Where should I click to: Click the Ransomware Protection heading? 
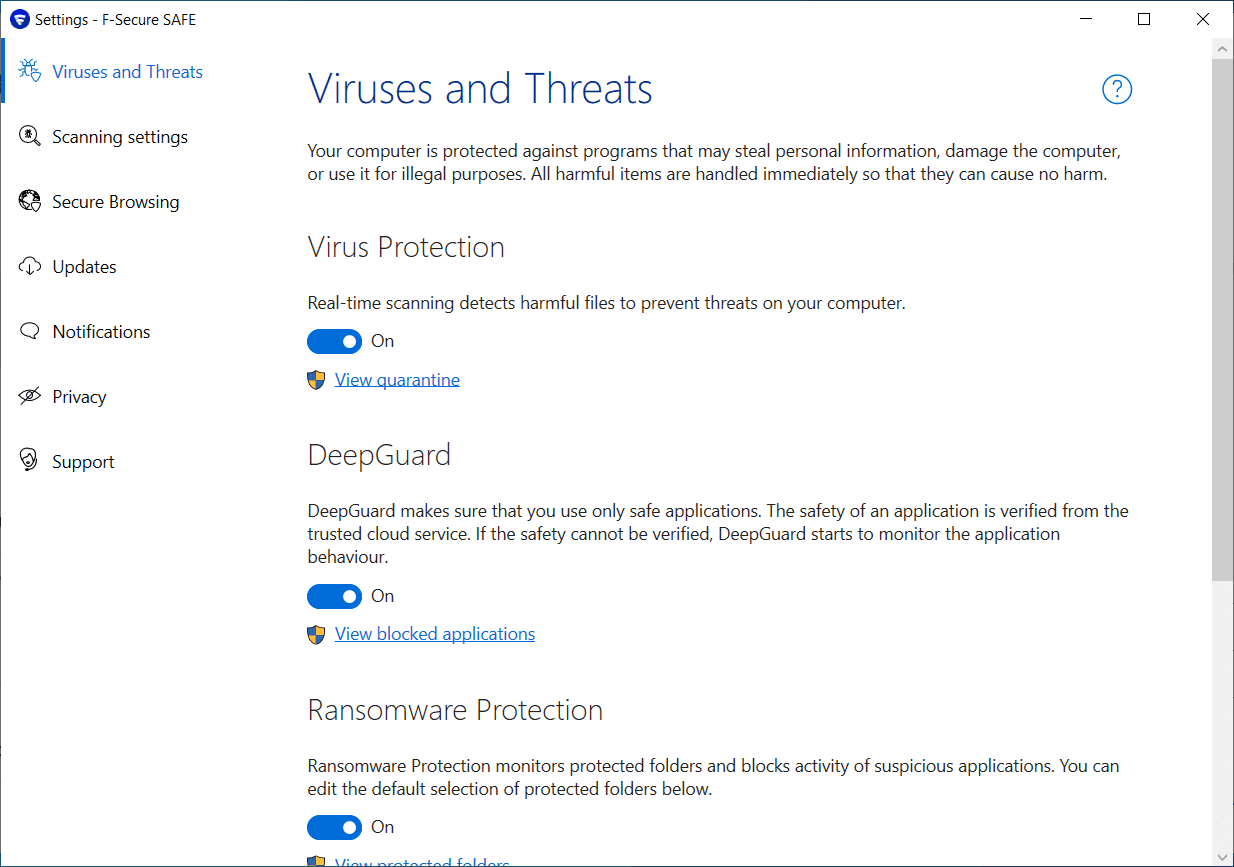tap(455, 710)
